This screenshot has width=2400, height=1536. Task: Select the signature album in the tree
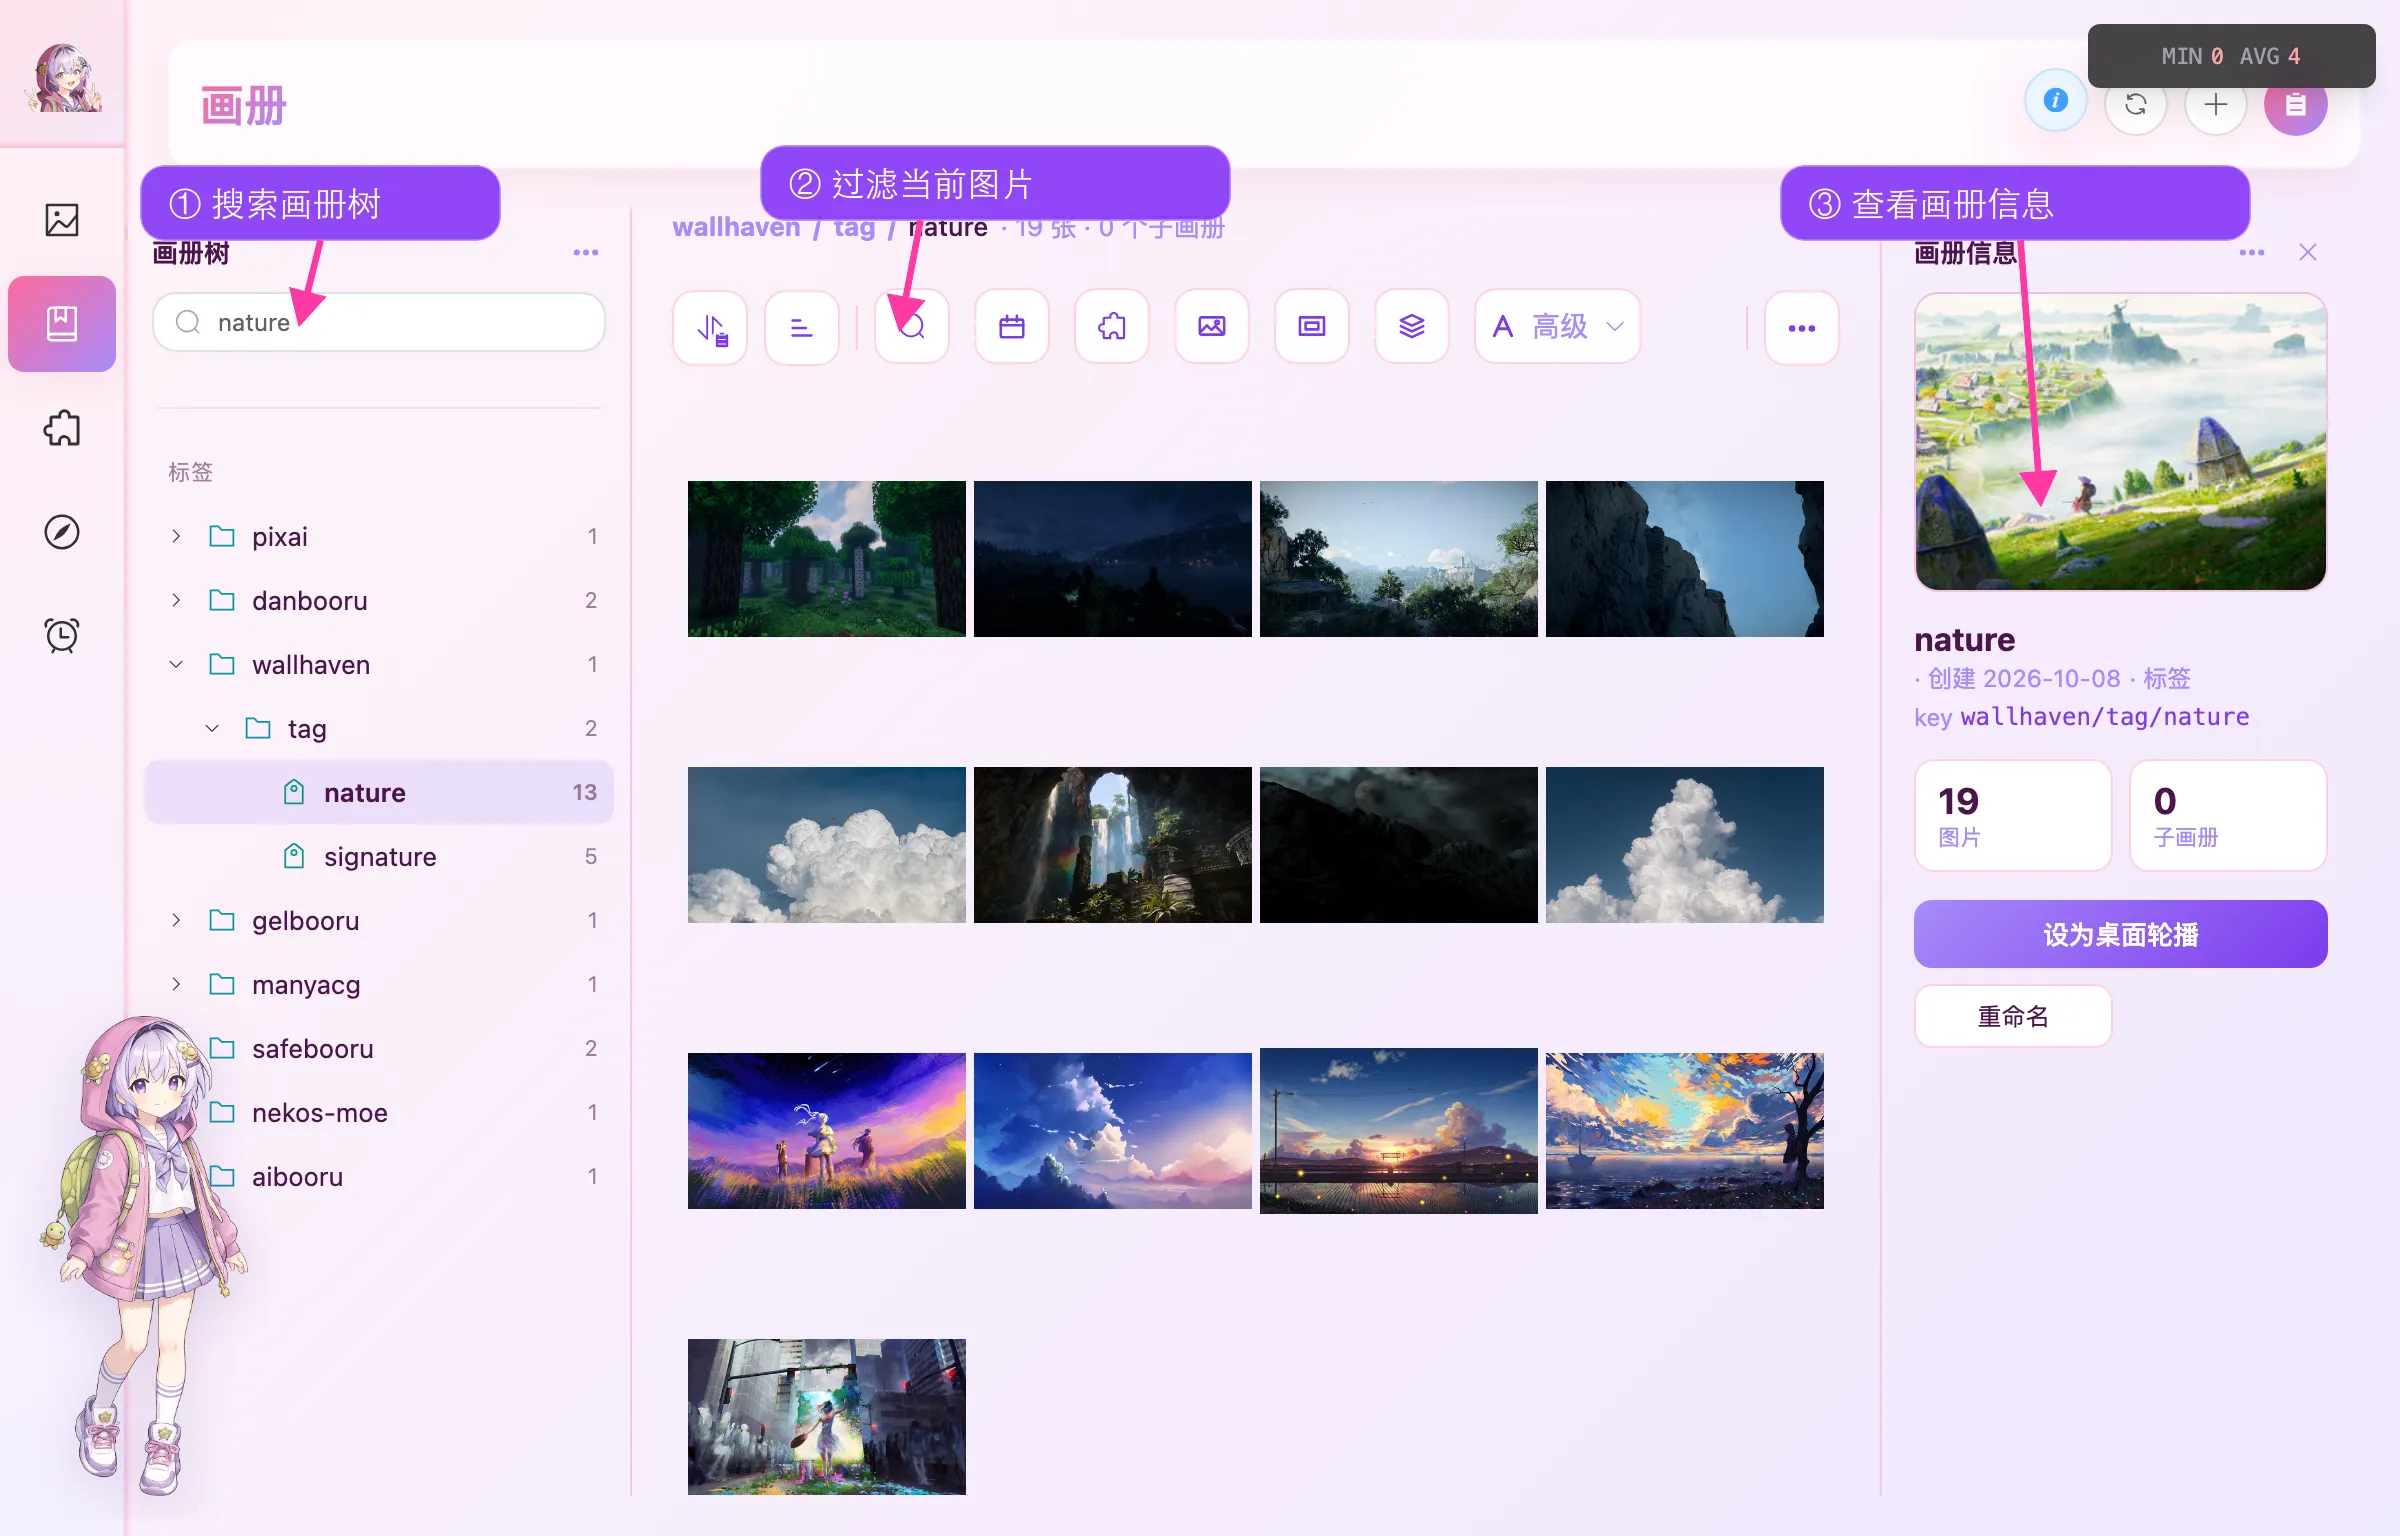(379, 857)
